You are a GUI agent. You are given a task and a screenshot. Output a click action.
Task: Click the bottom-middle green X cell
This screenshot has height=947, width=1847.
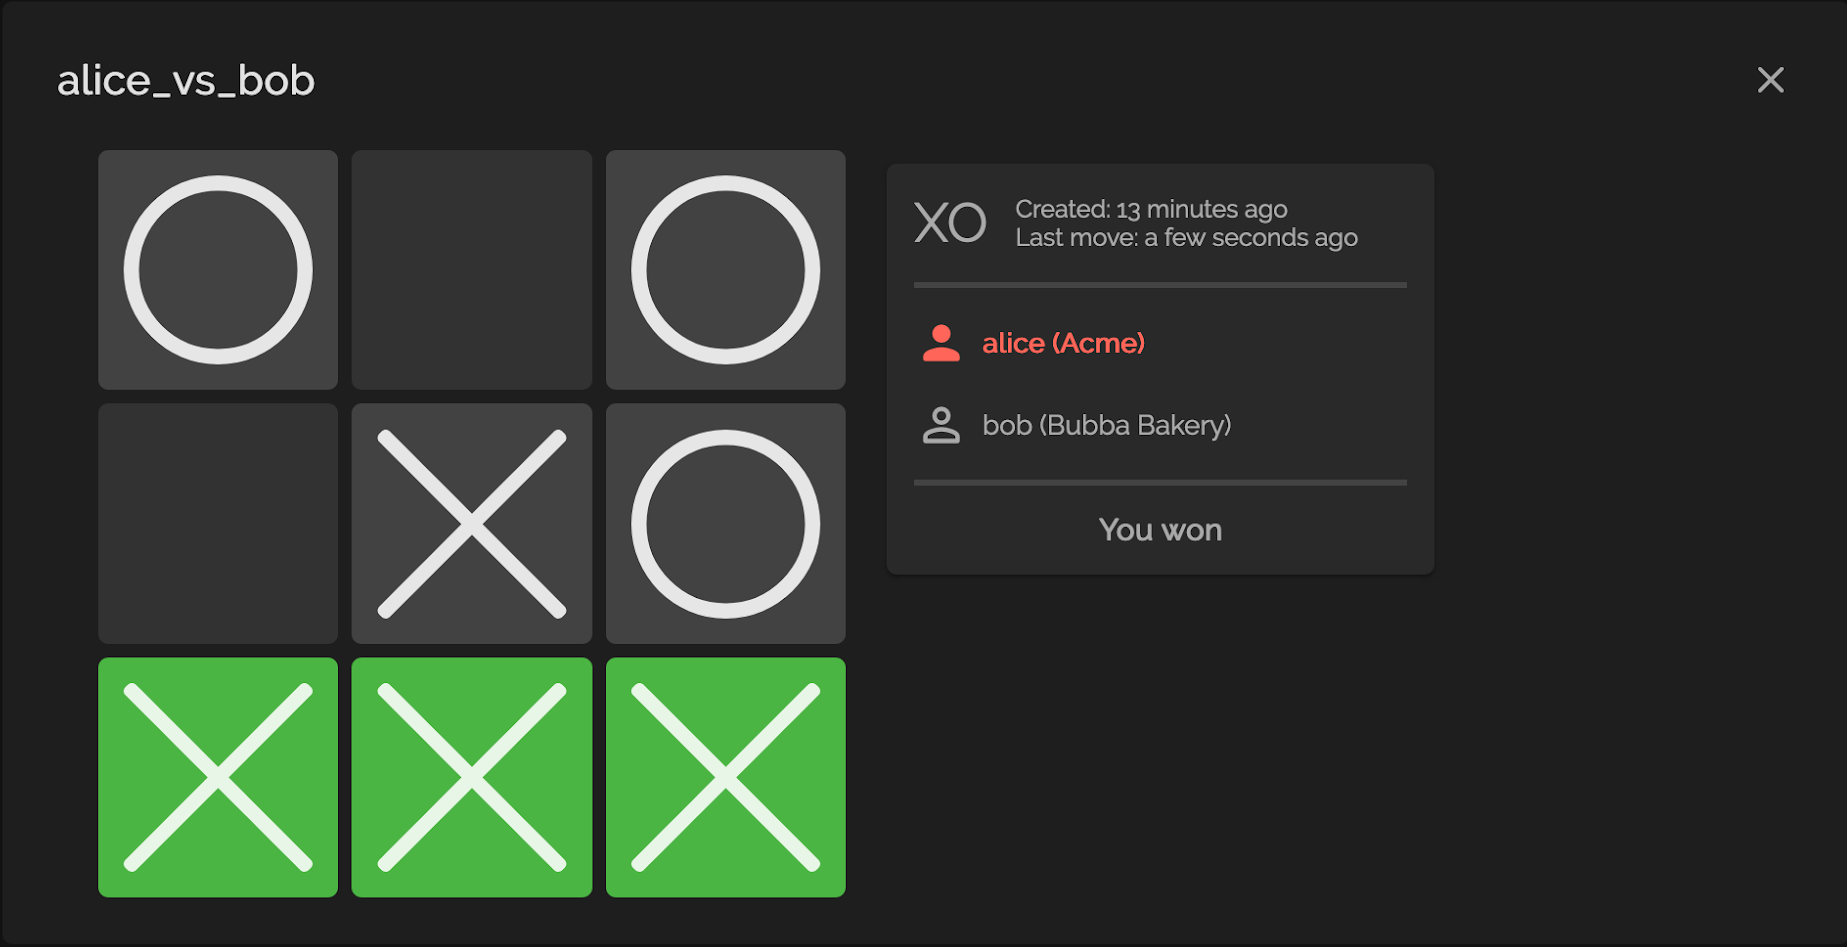pos(472,777)
